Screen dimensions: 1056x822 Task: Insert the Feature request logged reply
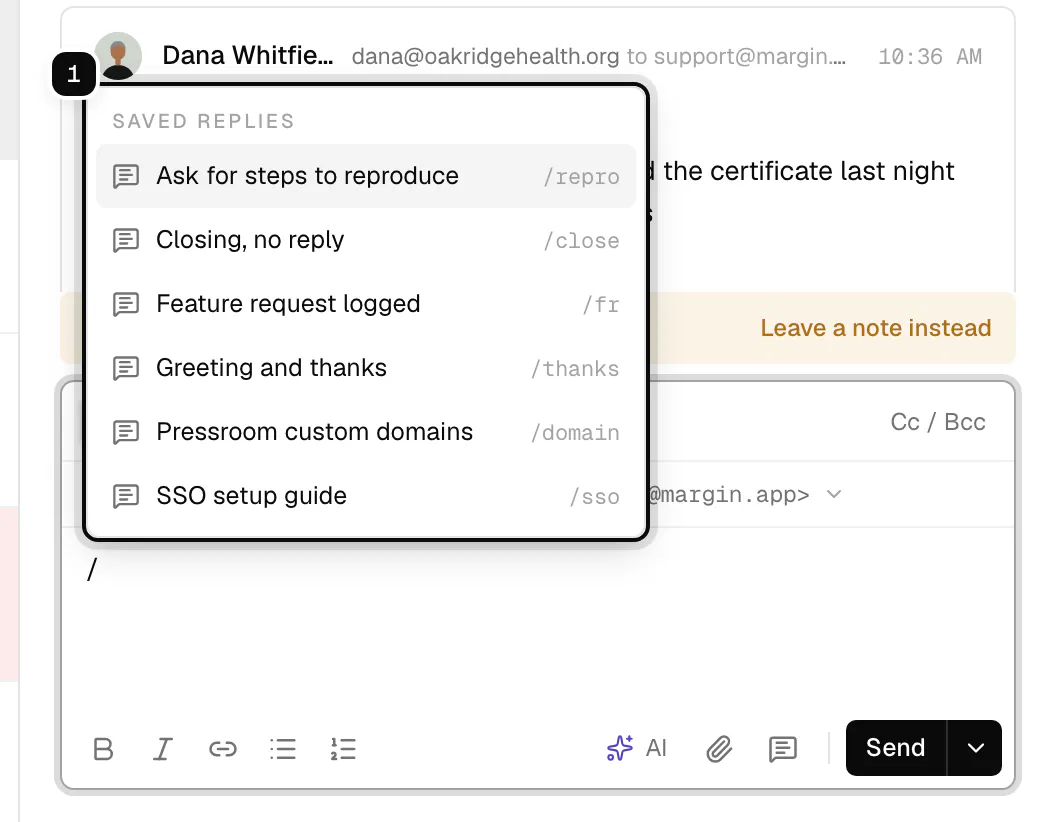[x=366, y=304]
